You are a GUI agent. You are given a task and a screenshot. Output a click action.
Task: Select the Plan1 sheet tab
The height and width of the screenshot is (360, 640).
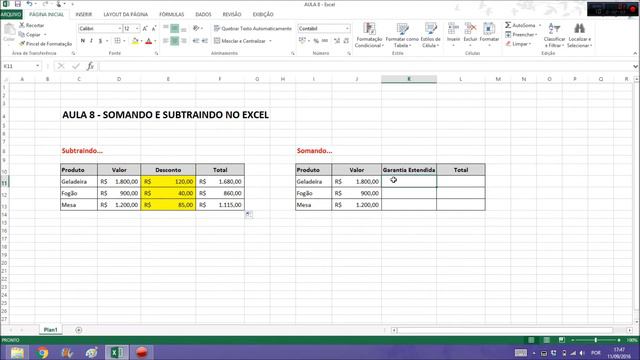[x=50, y=330]
